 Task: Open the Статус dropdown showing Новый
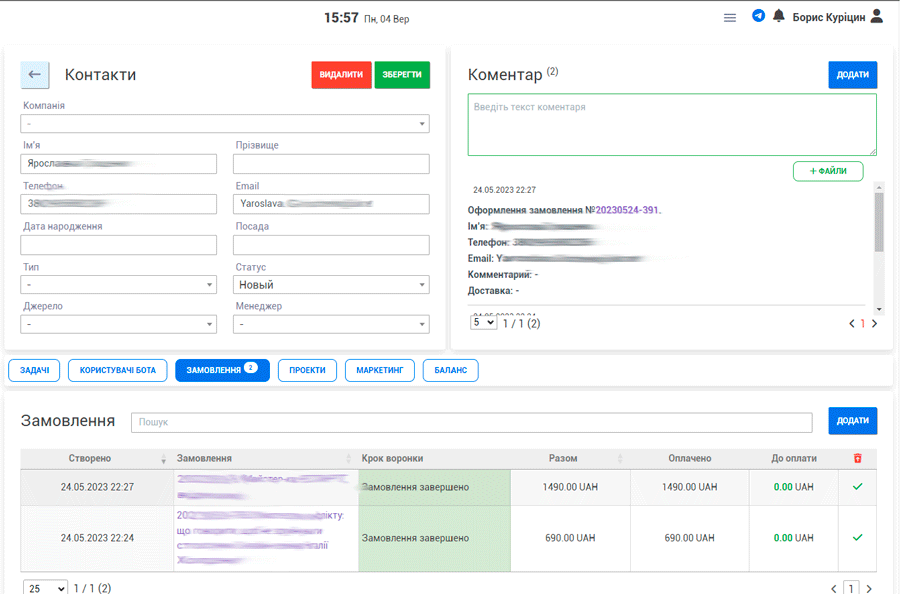[x=331, y=285]
